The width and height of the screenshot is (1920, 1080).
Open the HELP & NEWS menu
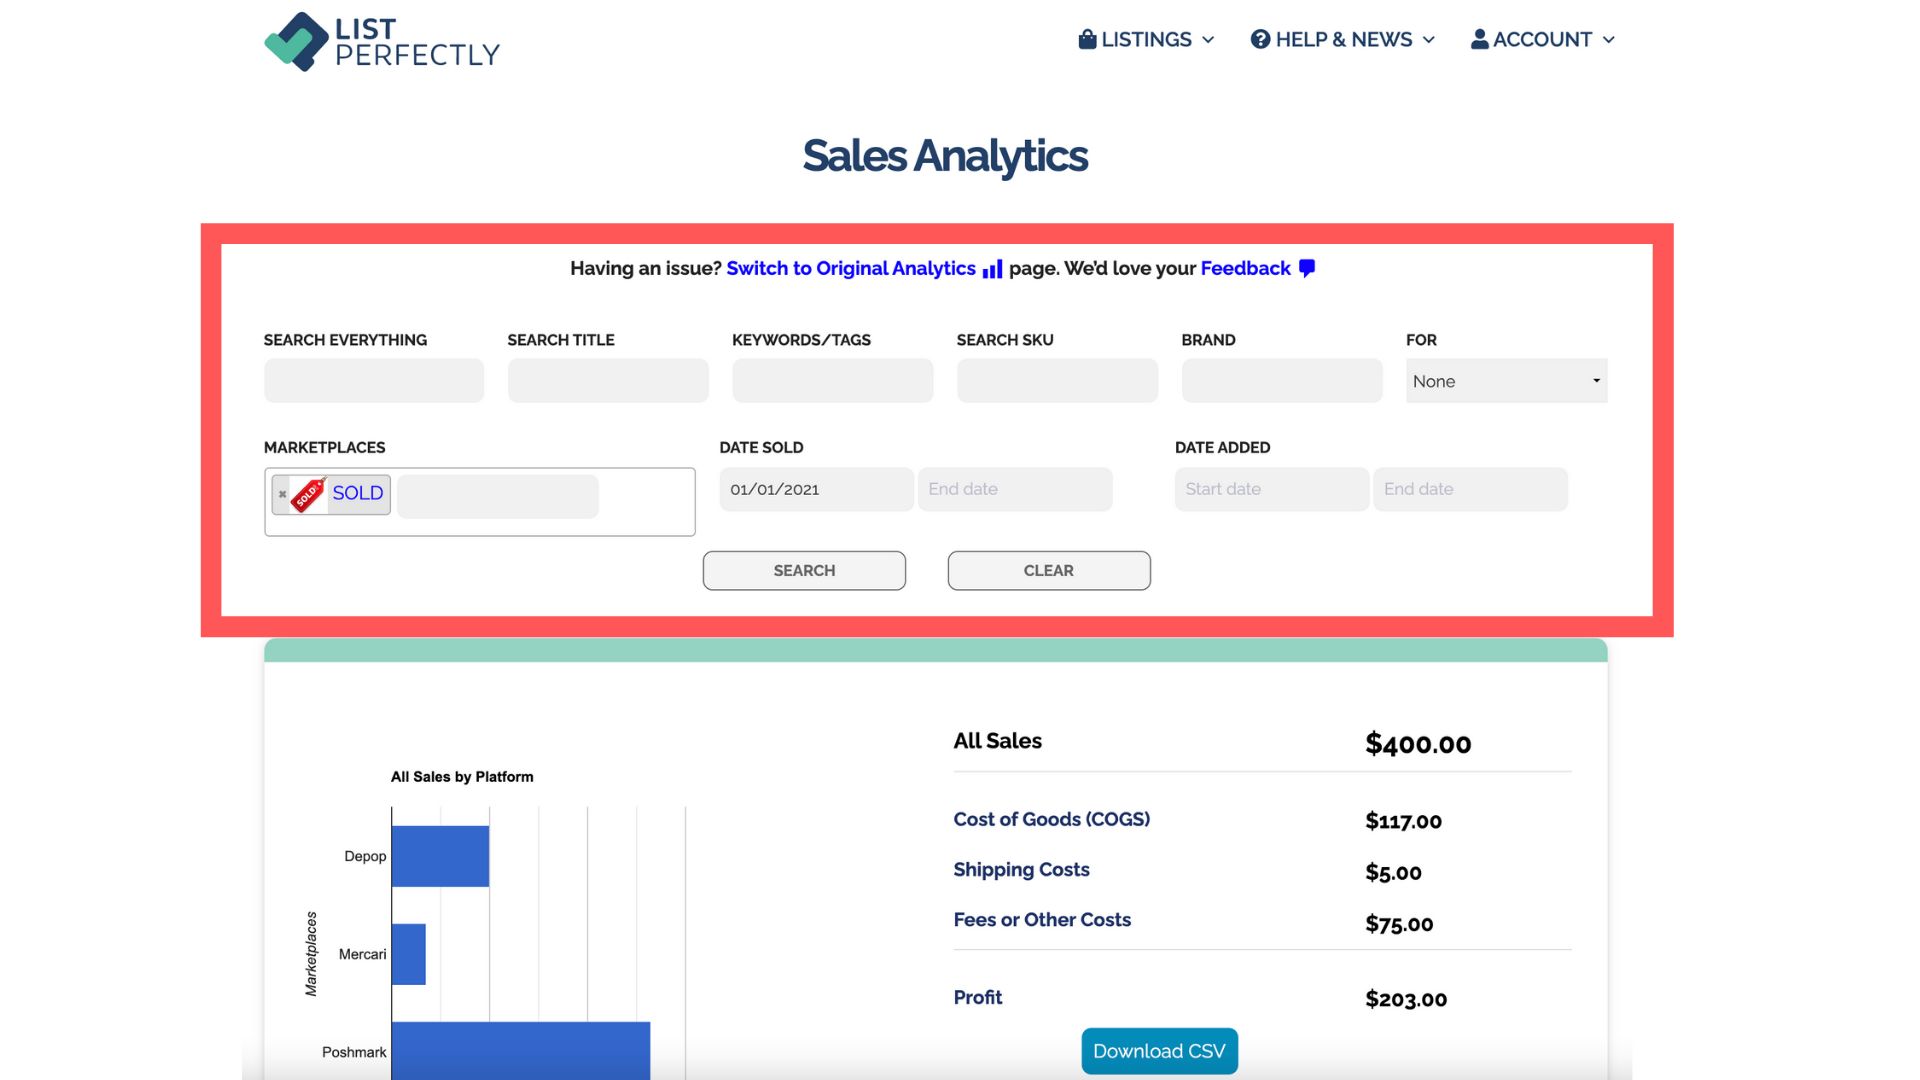click(x=1343, y=39)
